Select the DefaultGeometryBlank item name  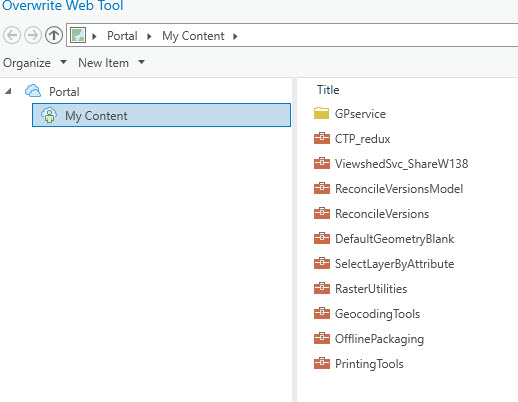(x=394, y=239)
